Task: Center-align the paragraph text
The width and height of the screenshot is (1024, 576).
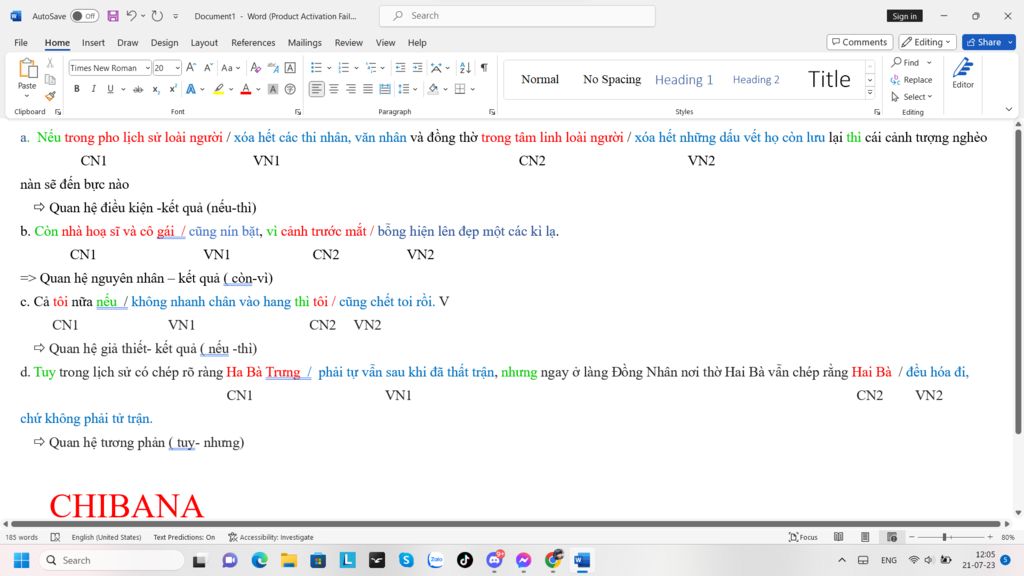Action: point(334,89)
